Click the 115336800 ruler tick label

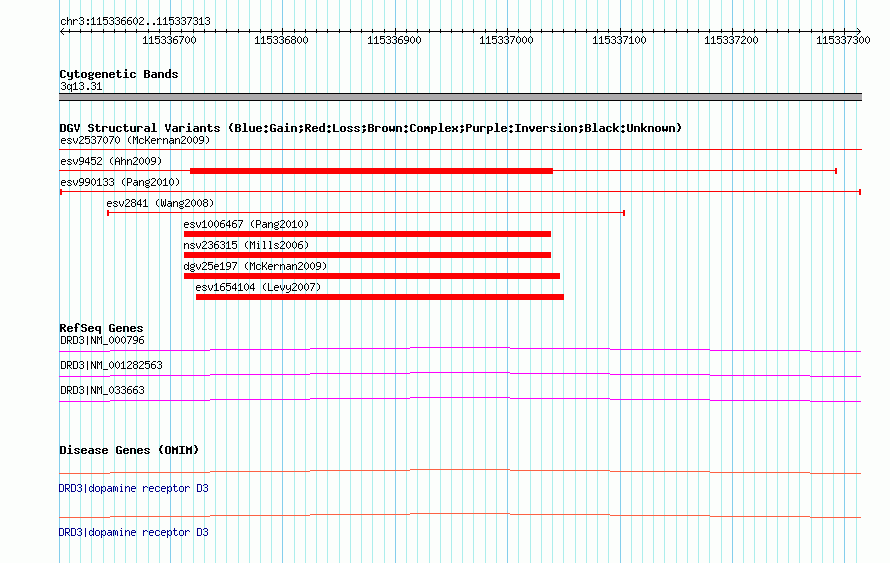click(282, 40)
